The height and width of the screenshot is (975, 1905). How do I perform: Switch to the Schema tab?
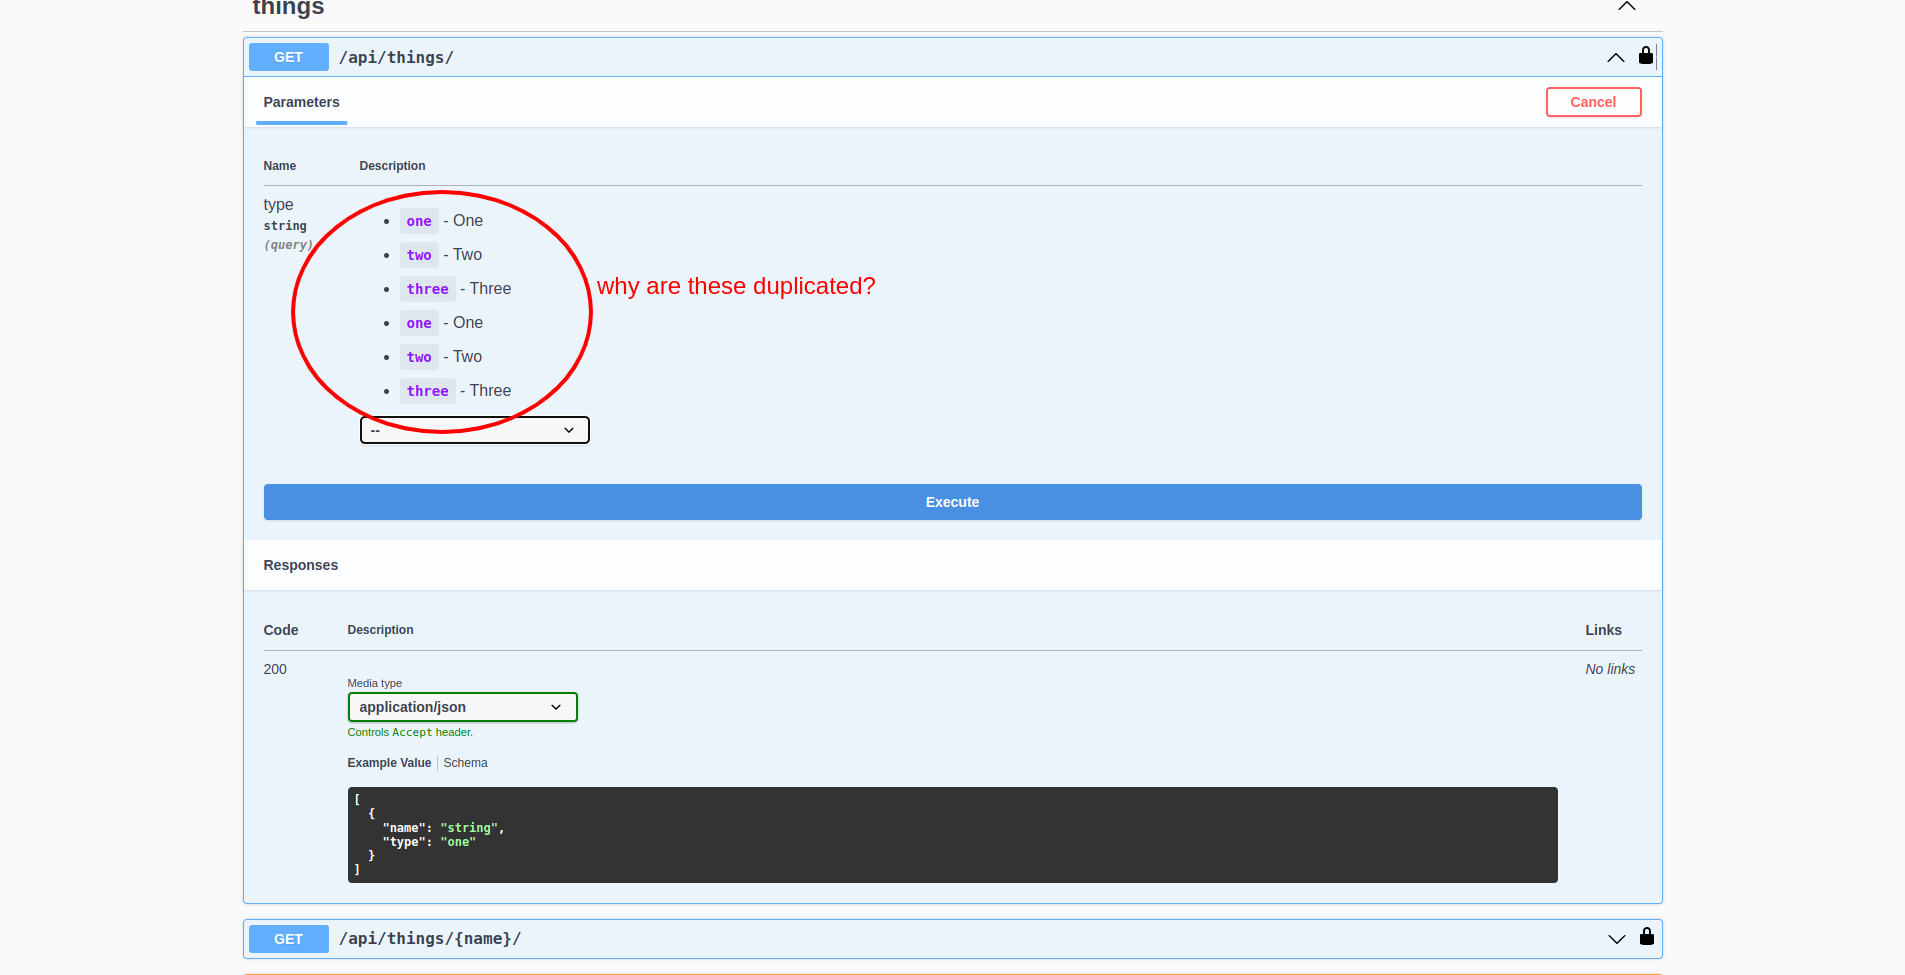point(465,762)
